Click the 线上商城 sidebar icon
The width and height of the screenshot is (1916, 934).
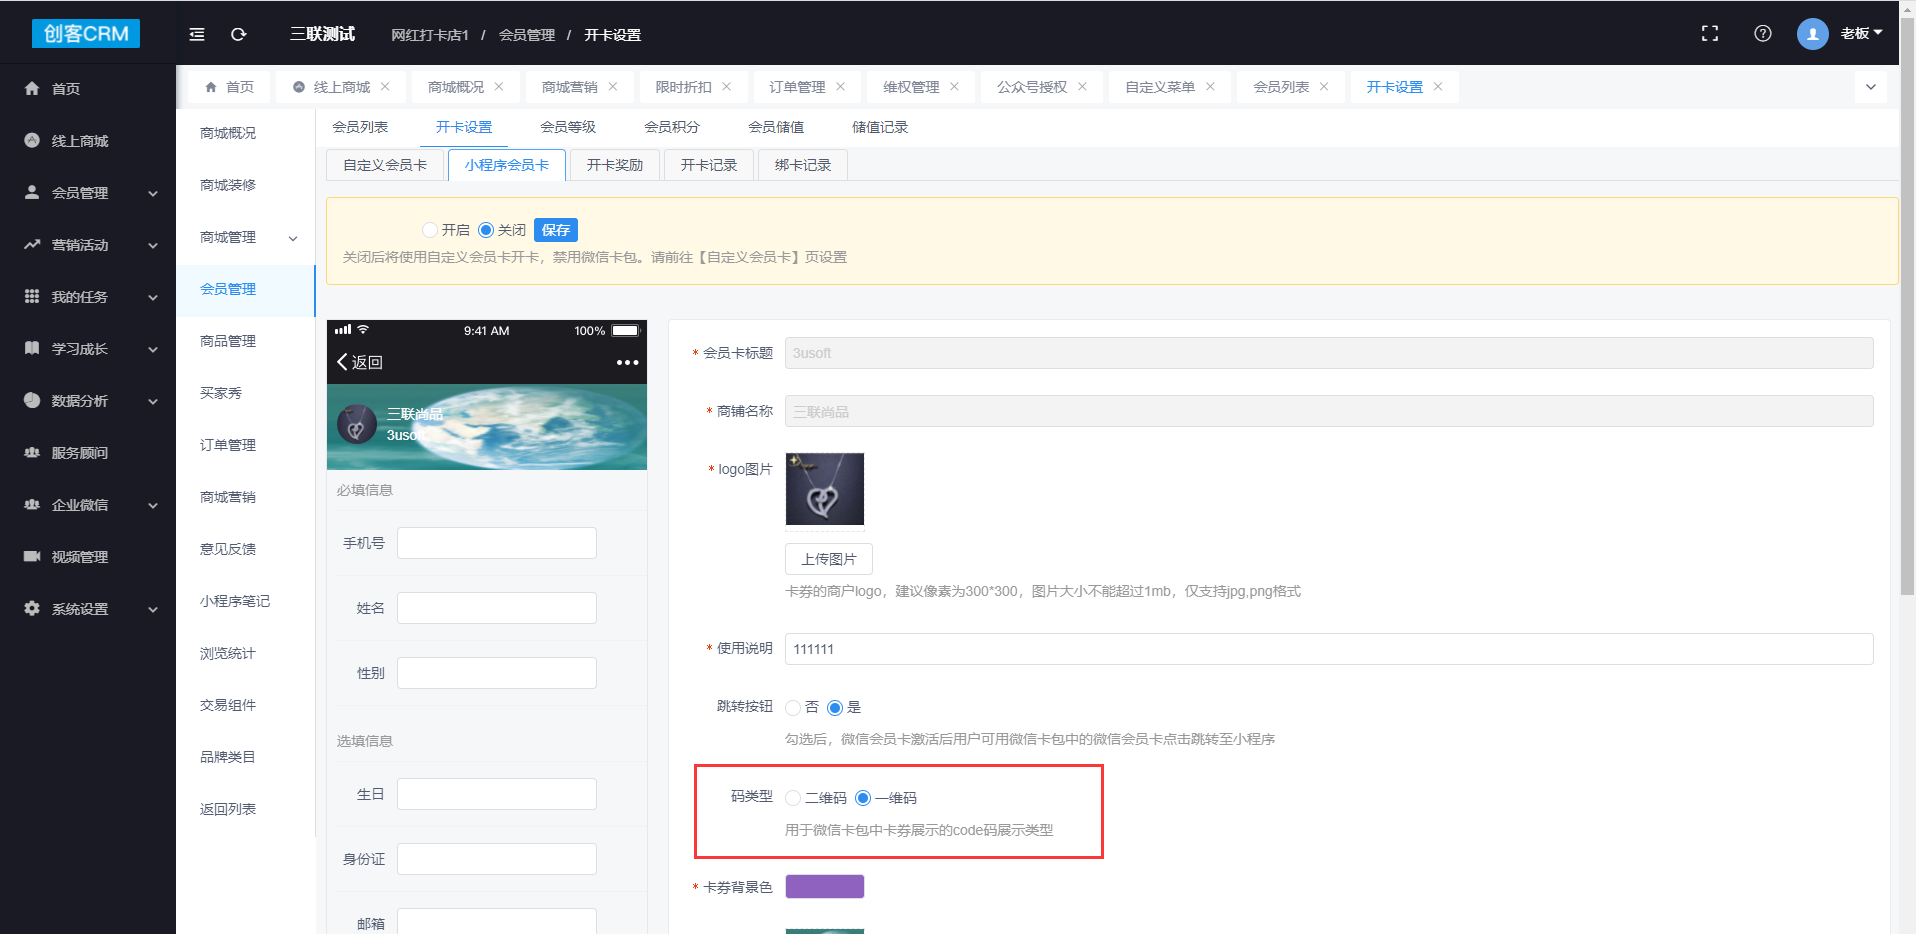click(32, 141)
